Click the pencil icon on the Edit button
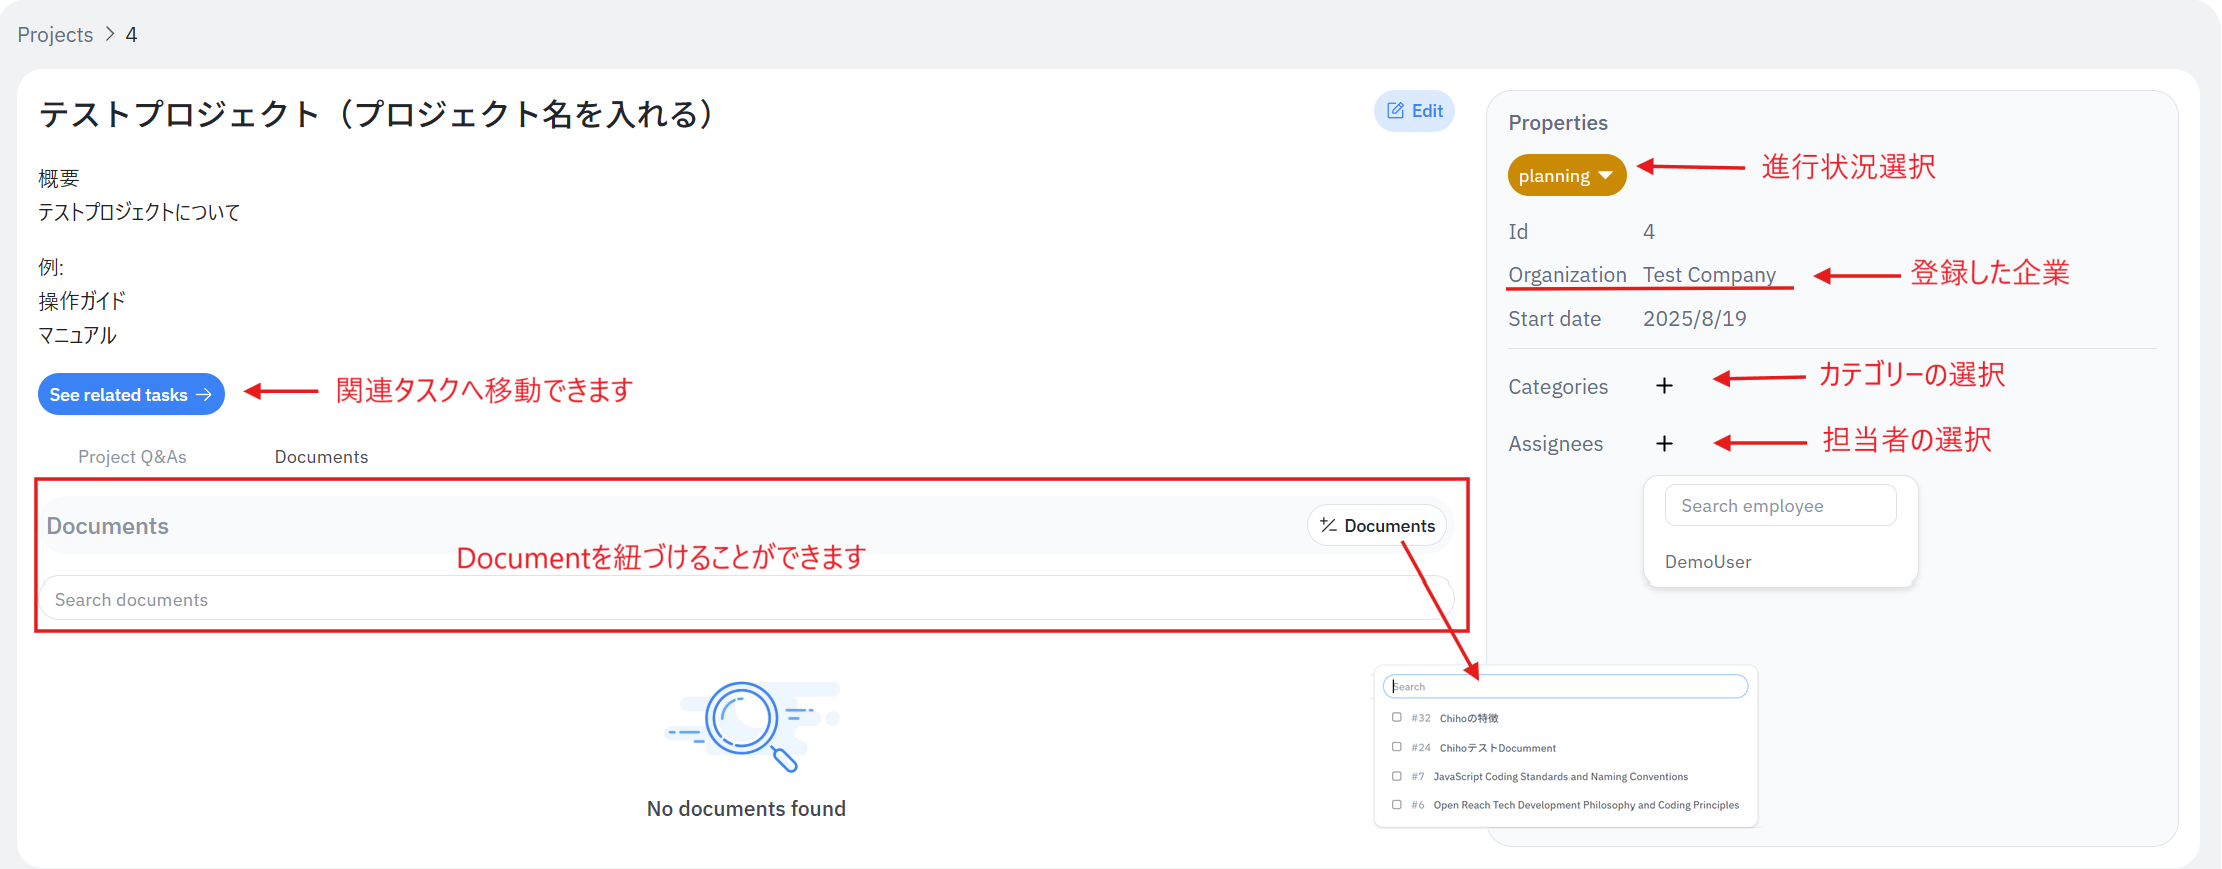The image size is (2222, 869). point(1396,111)
